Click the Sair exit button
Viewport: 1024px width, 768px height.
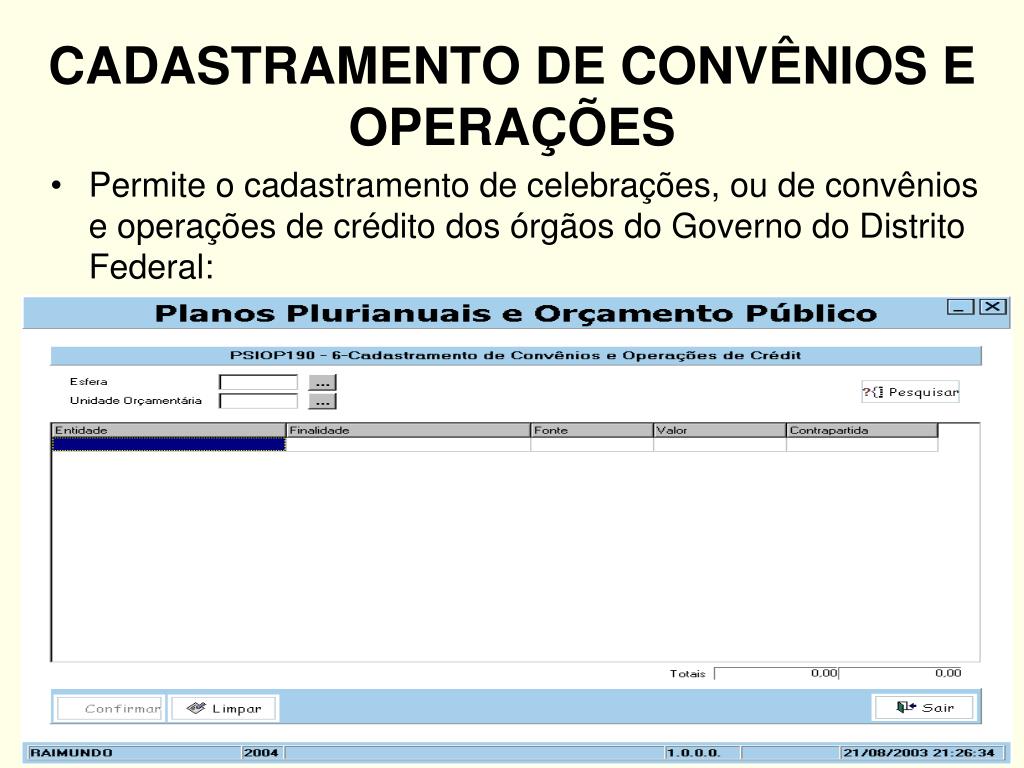(x=924, y=707)
